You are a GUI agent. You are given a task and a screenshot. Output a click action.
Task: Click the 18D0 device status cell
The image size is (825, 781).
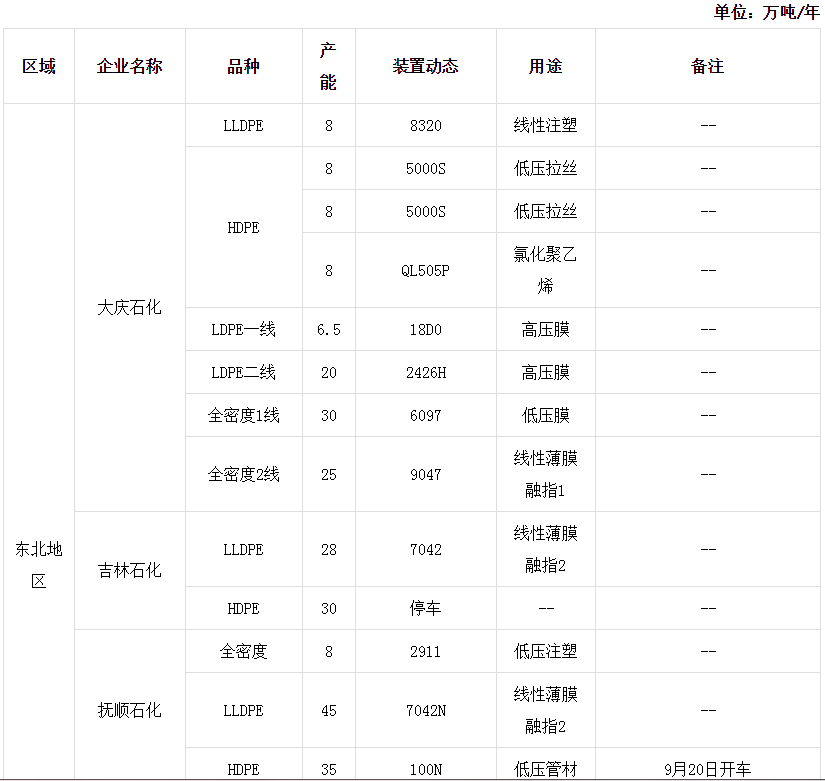tap(426, 329)
